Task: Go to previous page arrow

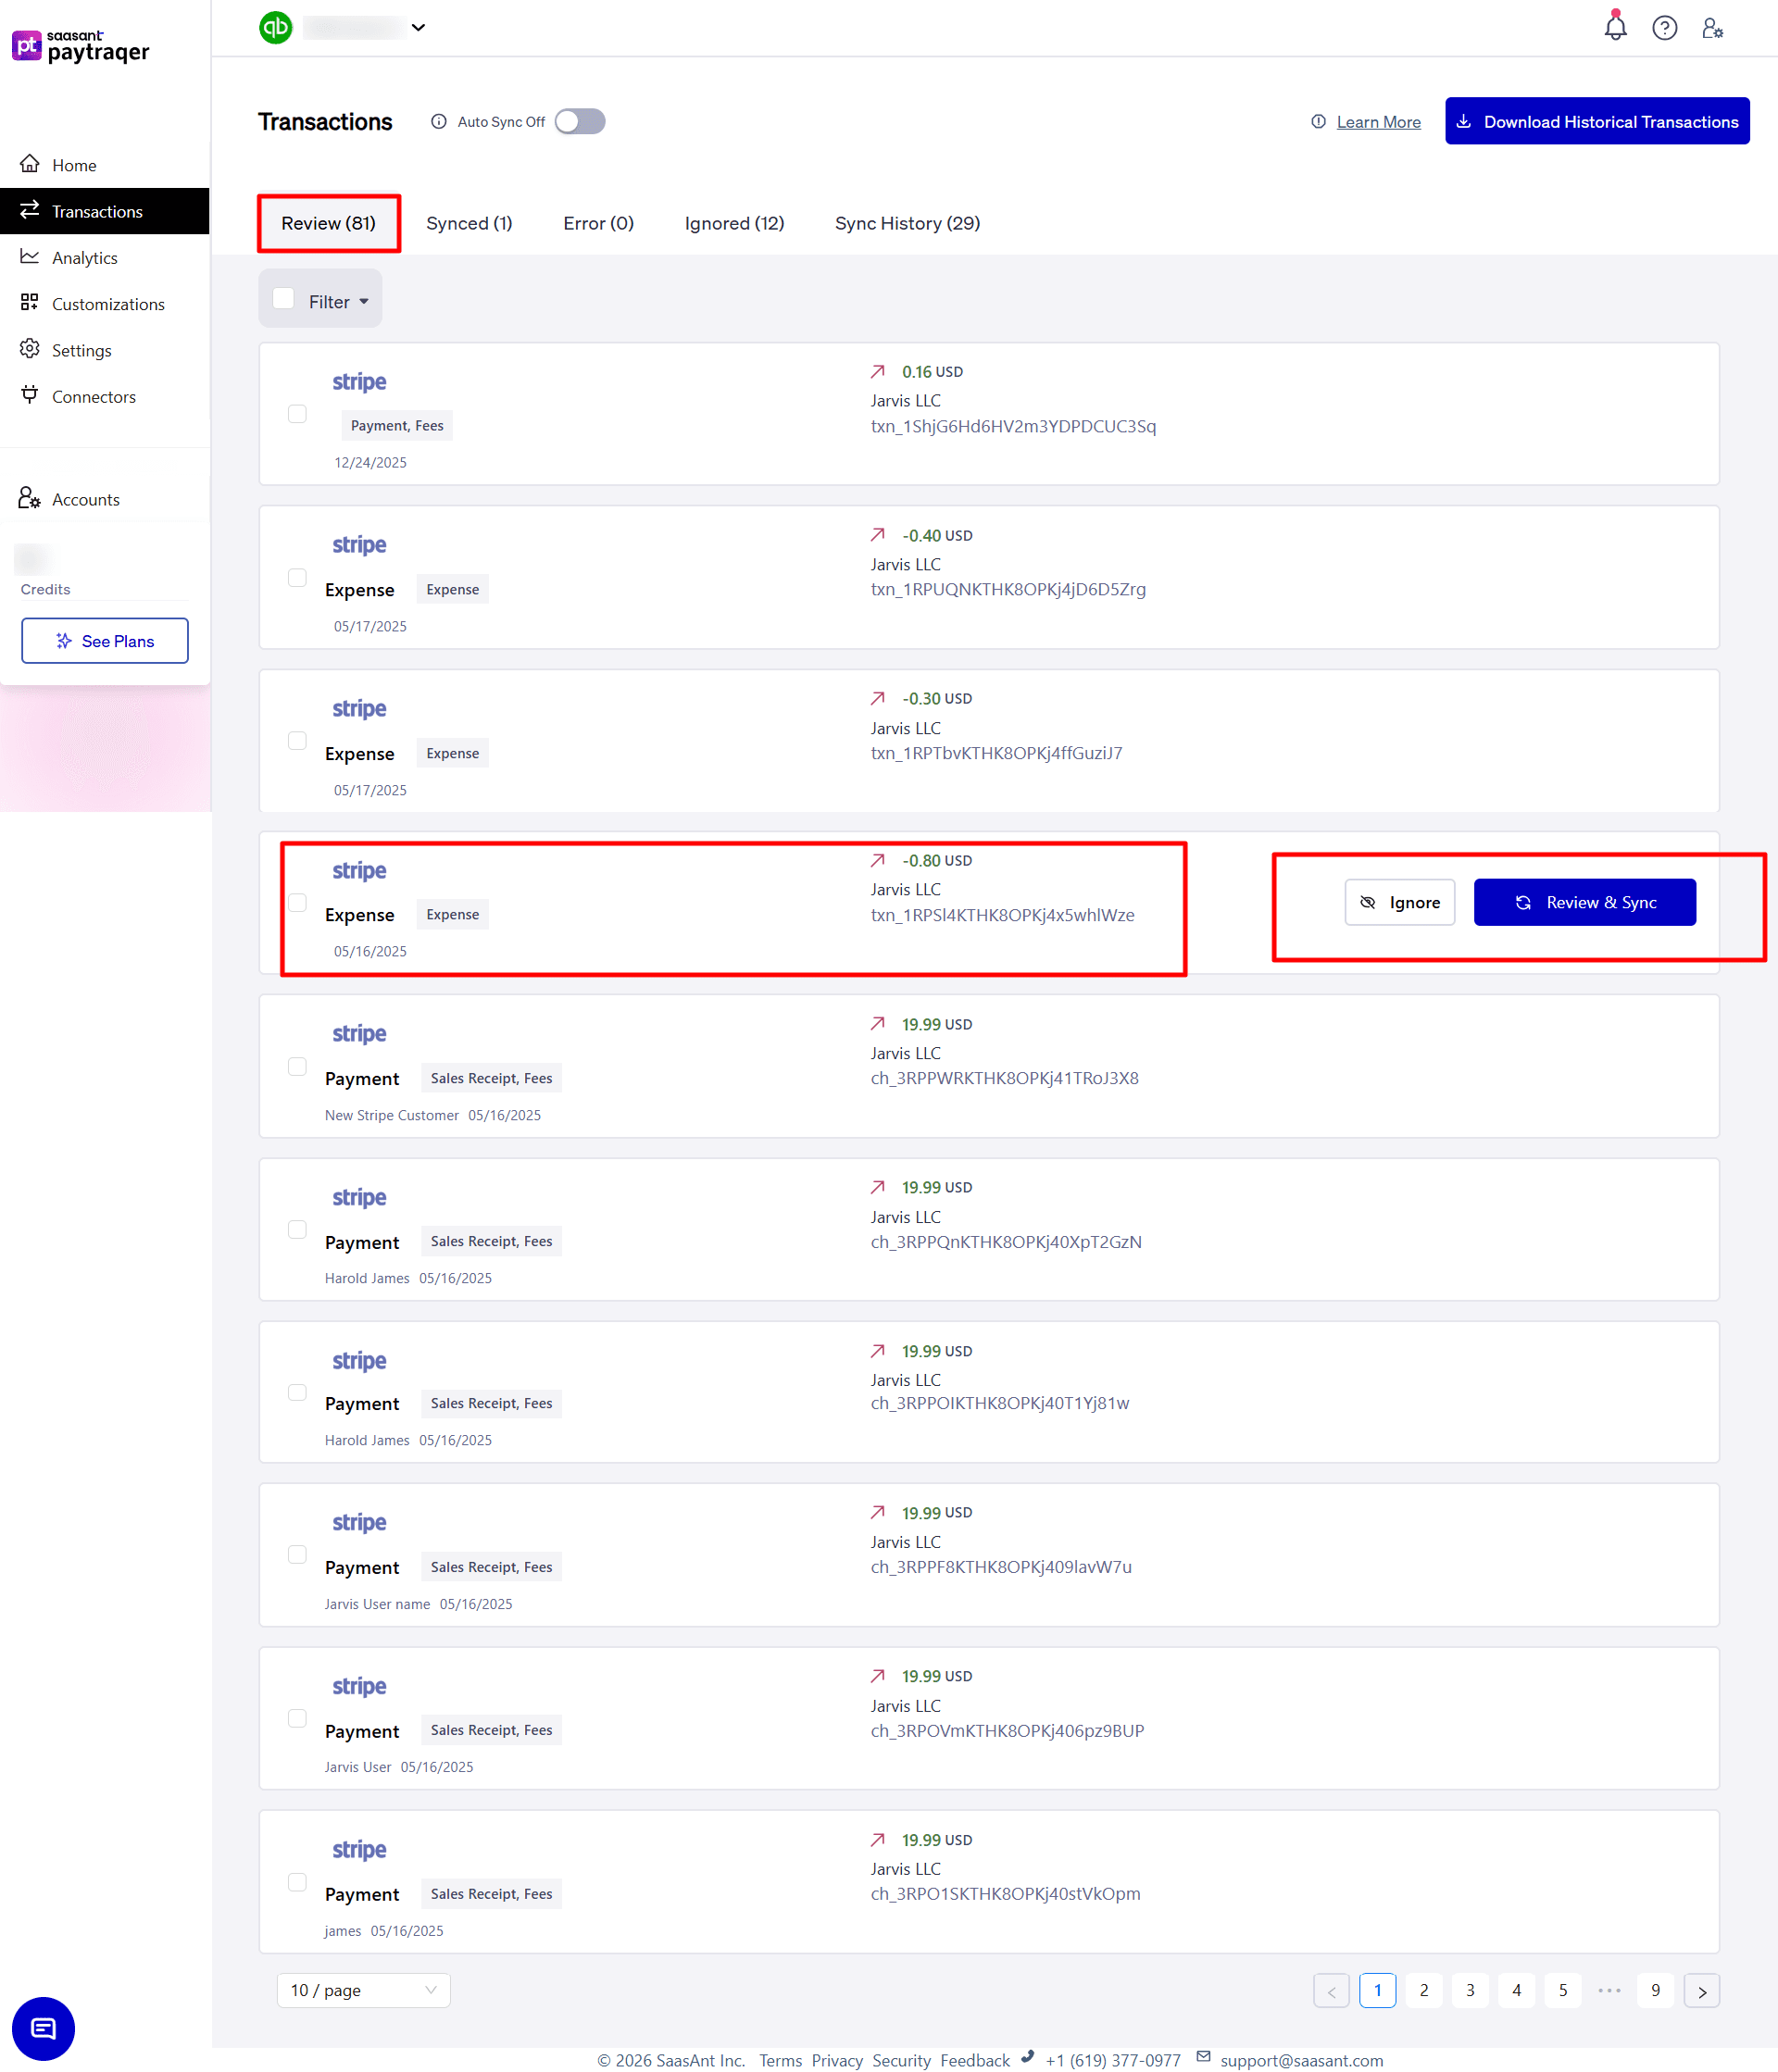Action: [x=1331, y=1991]
